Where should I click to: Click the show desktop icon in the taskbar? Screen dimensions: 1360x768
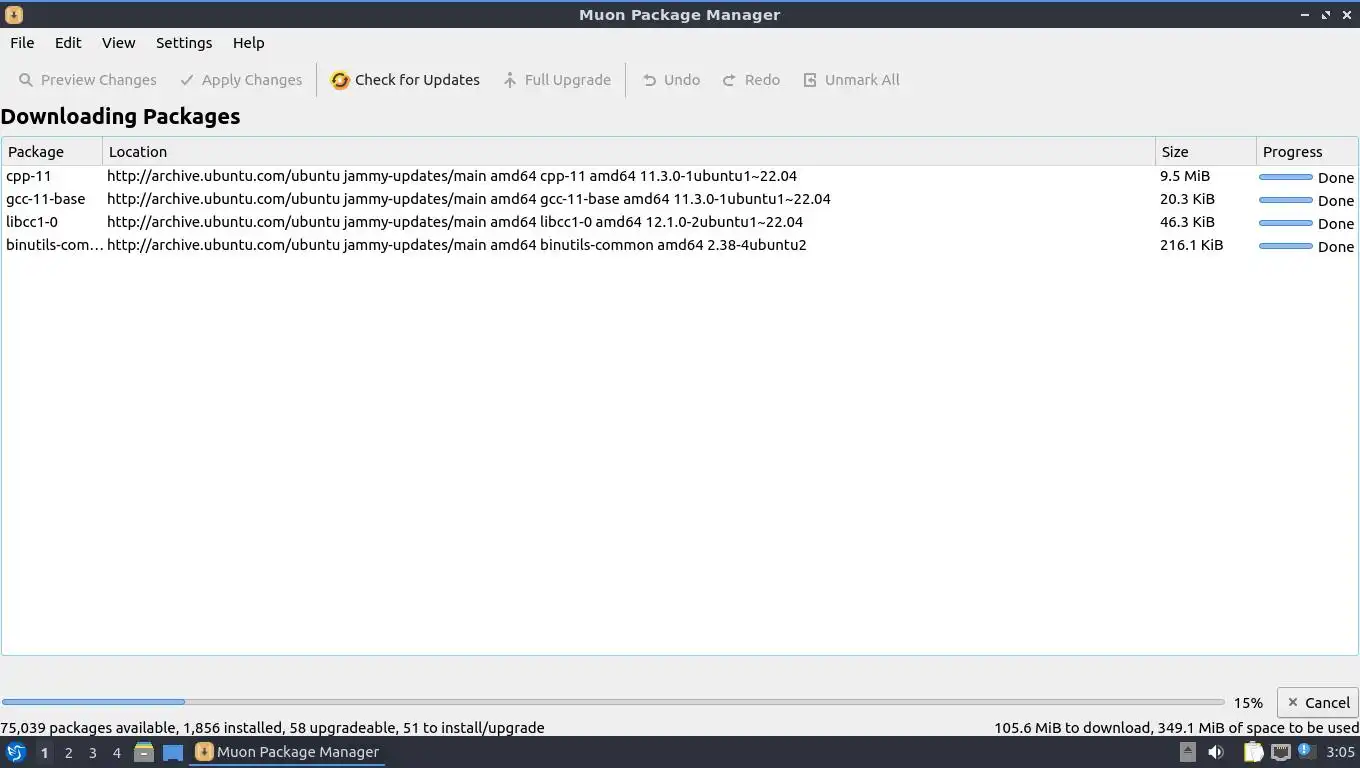pos(173,752)
